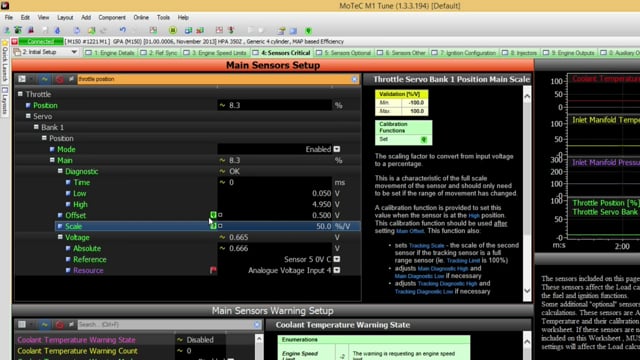Click the Scale value 50.0 cell
This screenshot has height=360, width=640.
coord(275,226)
